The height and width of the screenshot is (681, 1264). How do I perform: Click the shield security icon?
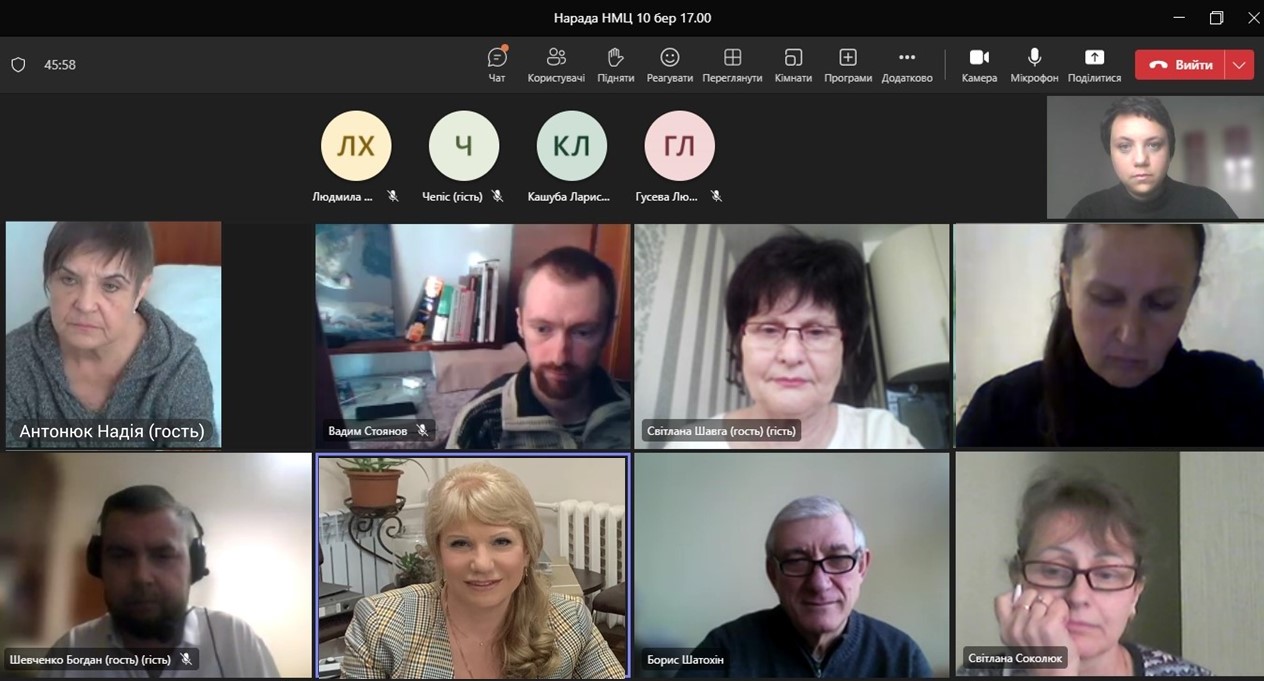coord(18,65)
